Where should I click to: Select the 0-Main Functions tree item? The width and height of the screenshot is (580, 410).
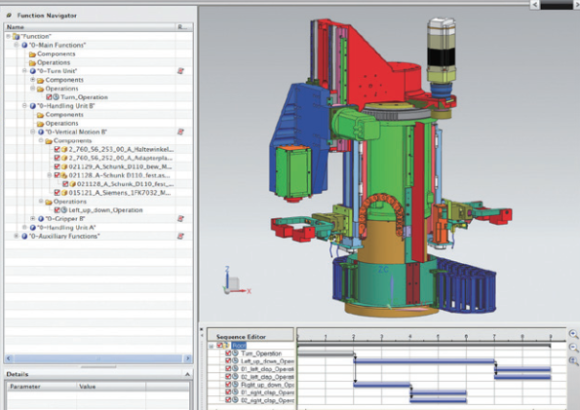pyautogui.click(x=57, y=45)
